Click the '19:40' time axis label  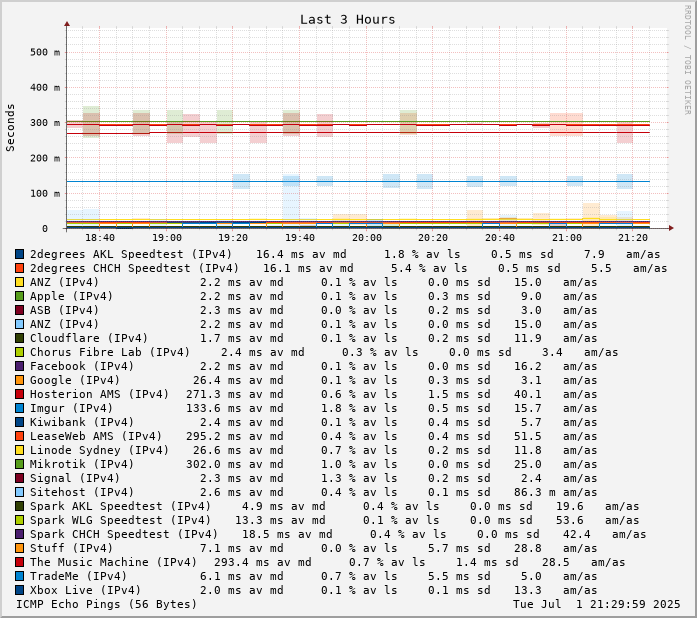300,238
